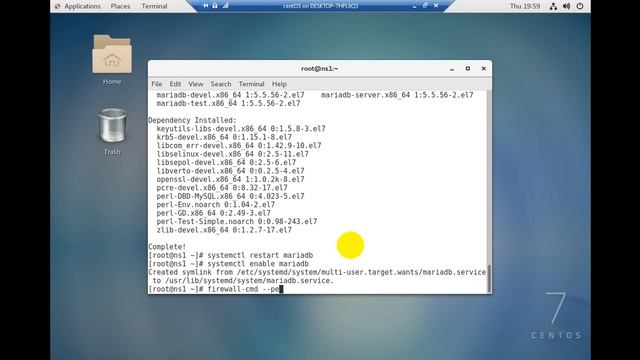Open the Places menu in top bar

(x=120, y=6)
